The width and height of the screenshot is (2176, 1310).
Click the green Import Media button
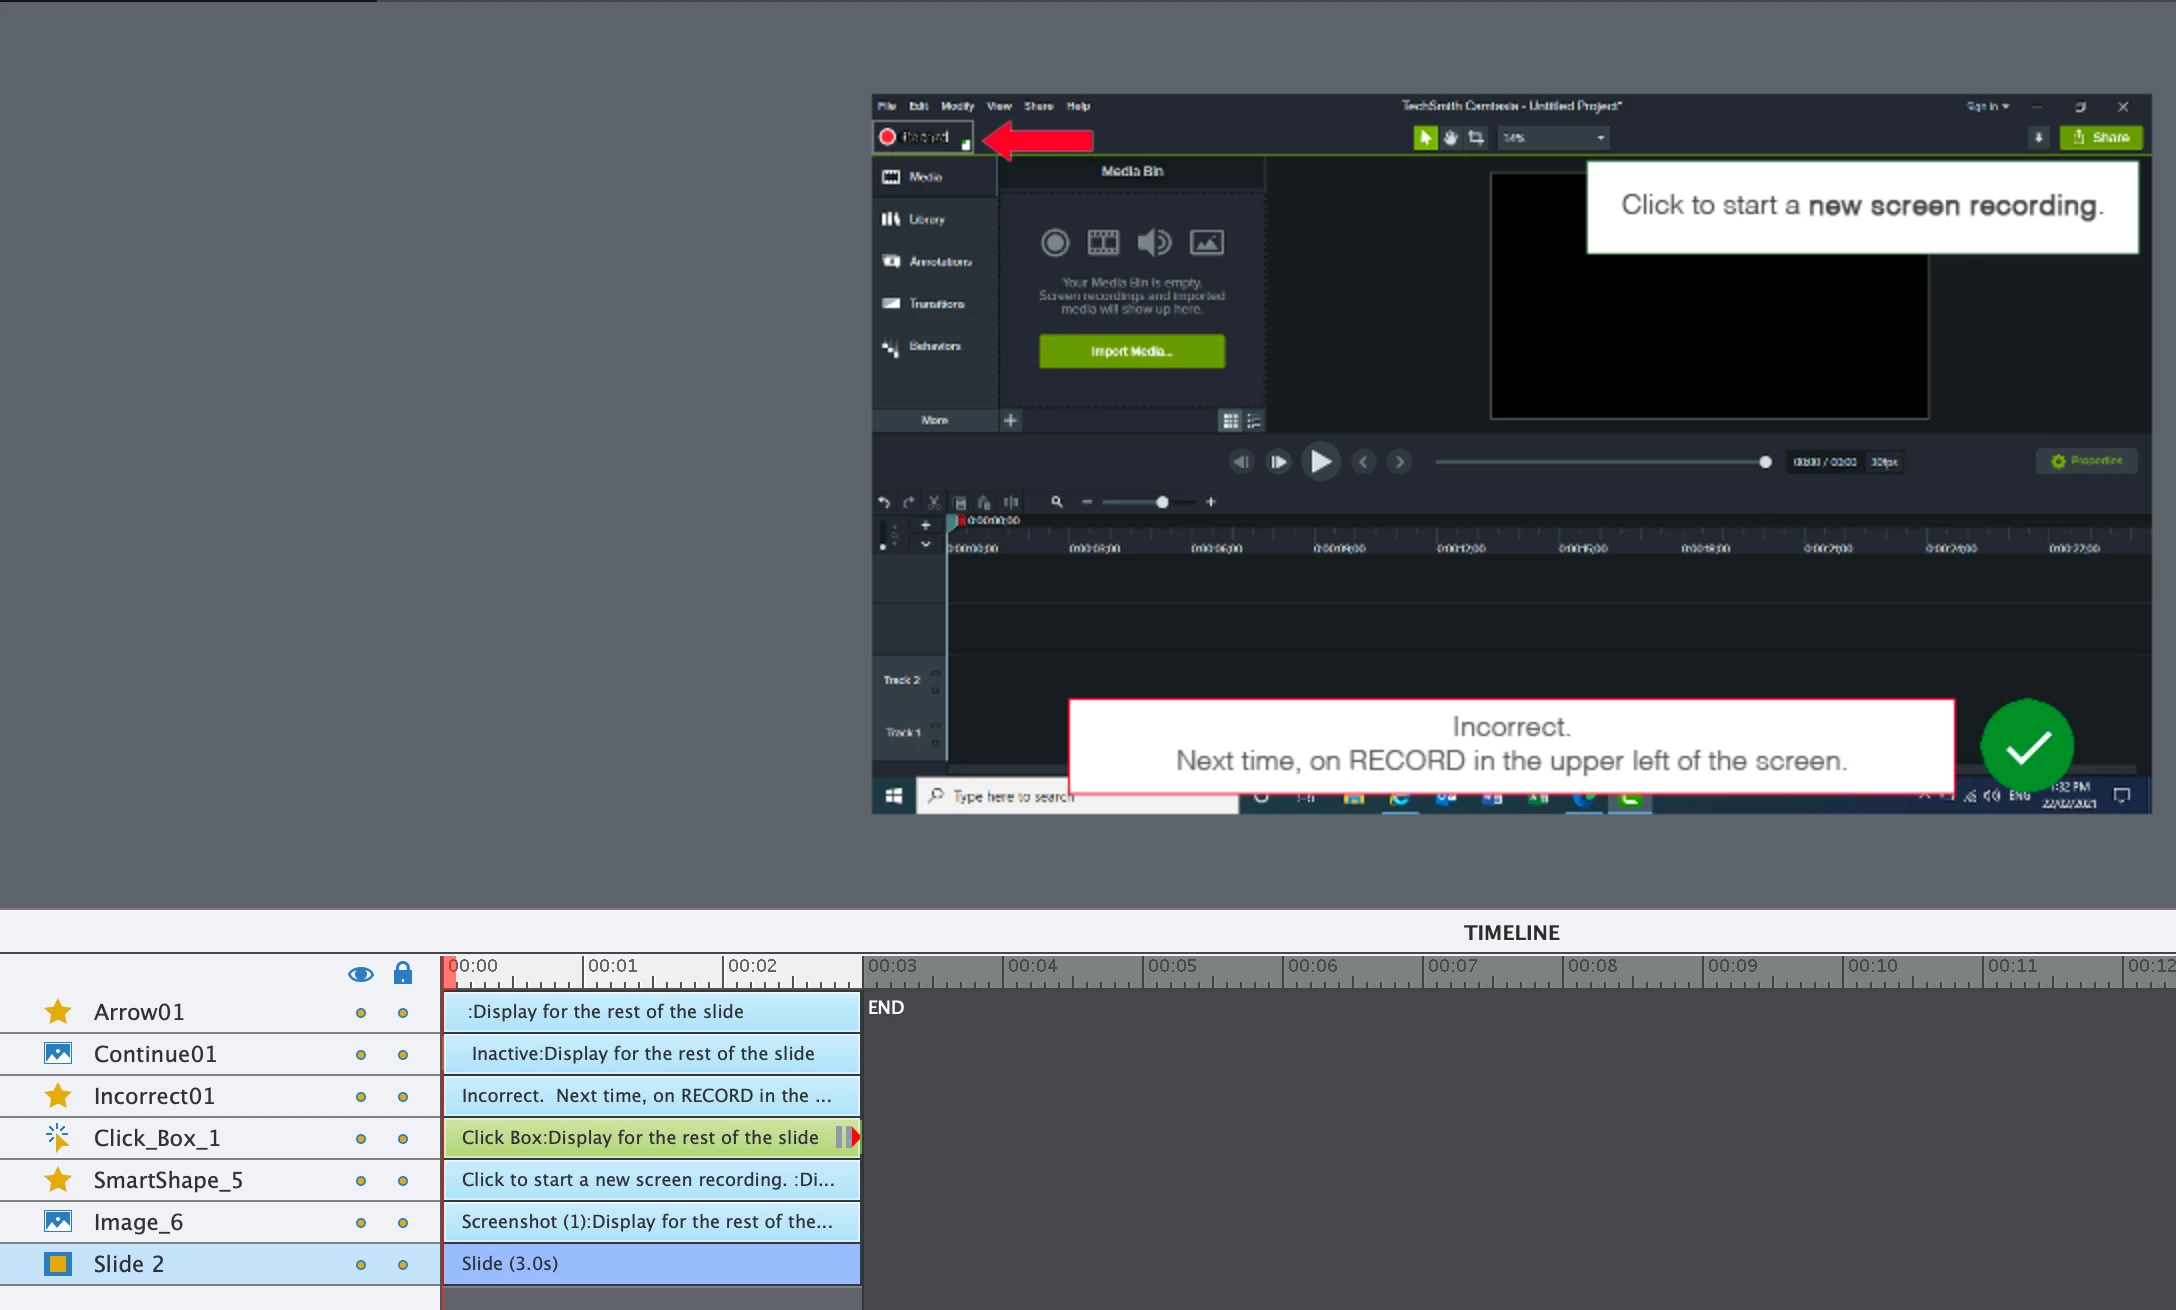(1131, 351)
